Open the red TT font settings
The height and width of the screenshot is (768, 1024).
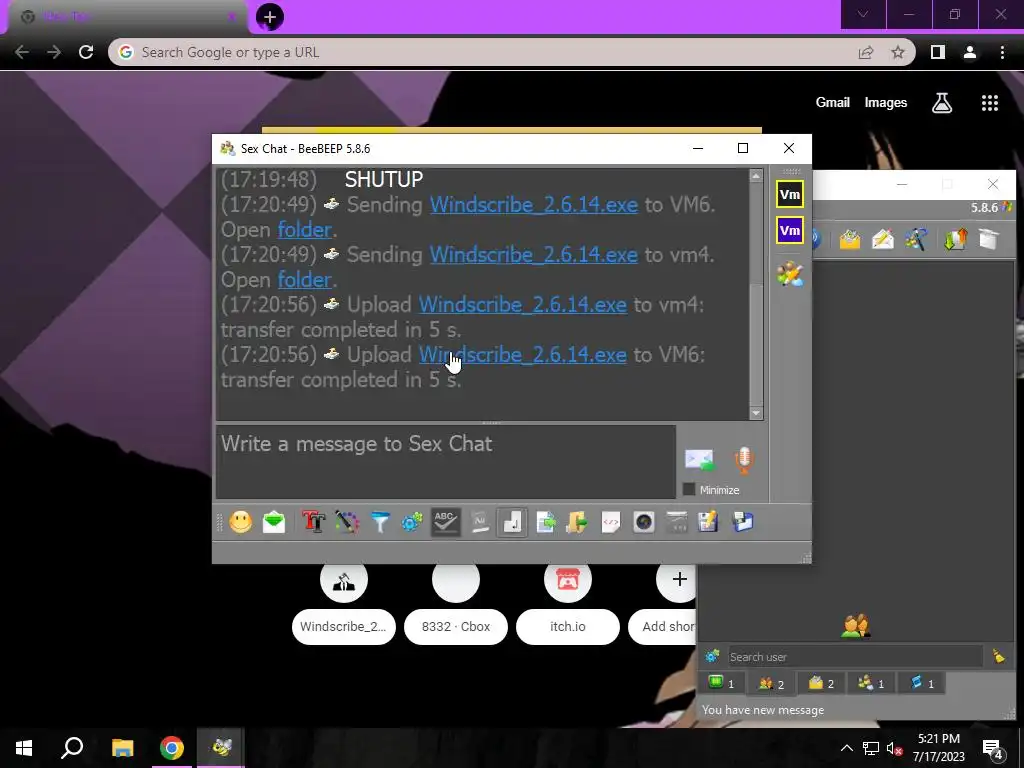(313, 522)
